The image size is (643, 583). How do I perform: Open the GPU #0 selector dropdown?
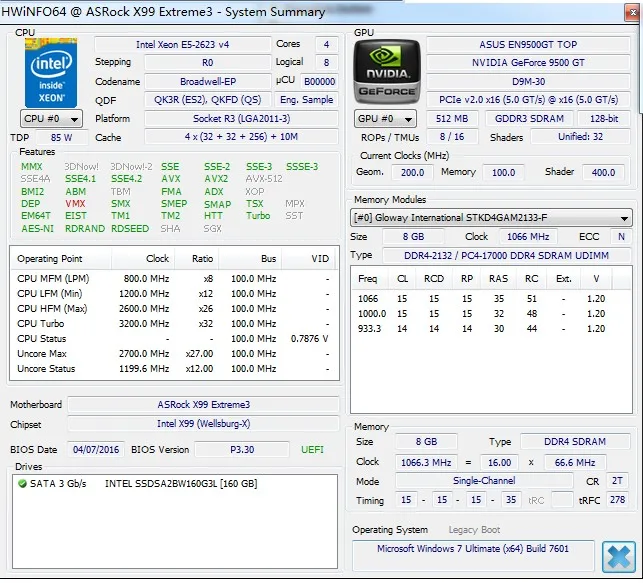pos(385,119)
